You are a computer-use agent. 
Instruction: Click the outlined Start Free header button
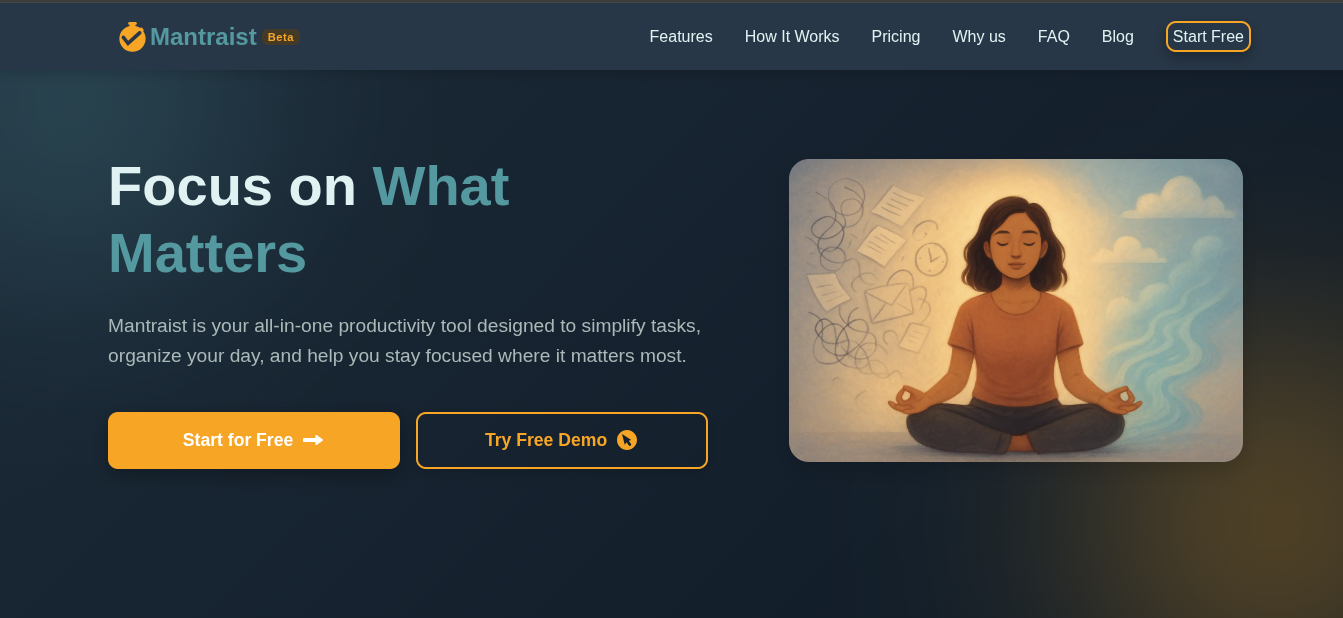[1208, 37]
